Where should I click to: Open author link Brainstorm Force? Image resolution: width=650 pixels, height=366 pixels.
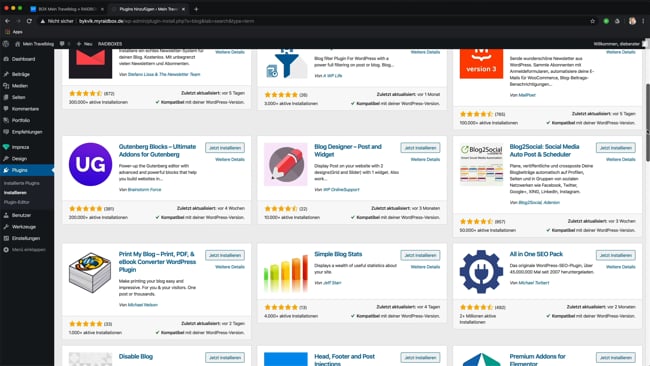pos(144,190)
